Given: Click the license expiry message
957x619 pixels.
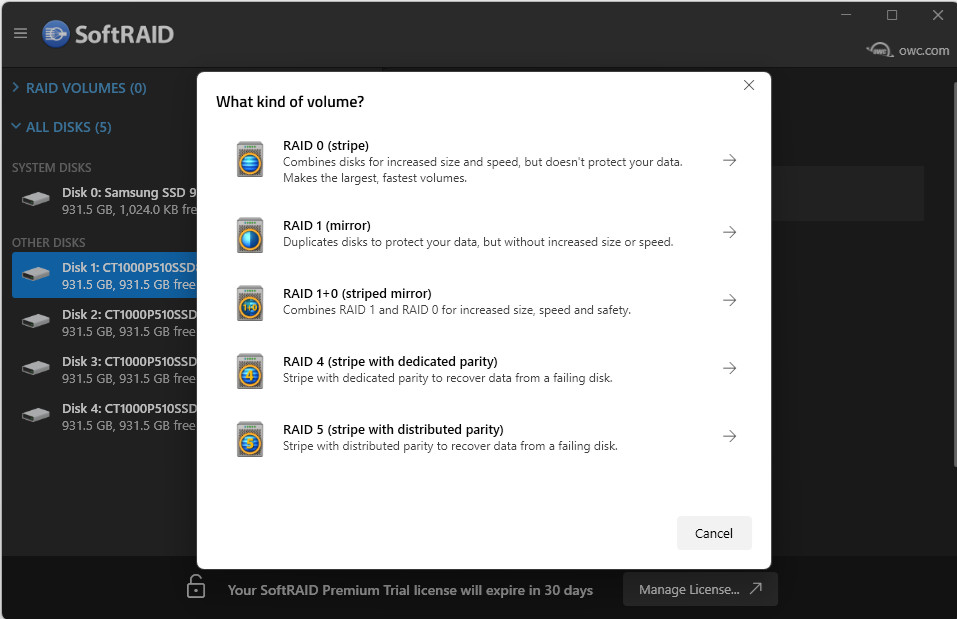Looking at the screenshot, I should point(410,590).
